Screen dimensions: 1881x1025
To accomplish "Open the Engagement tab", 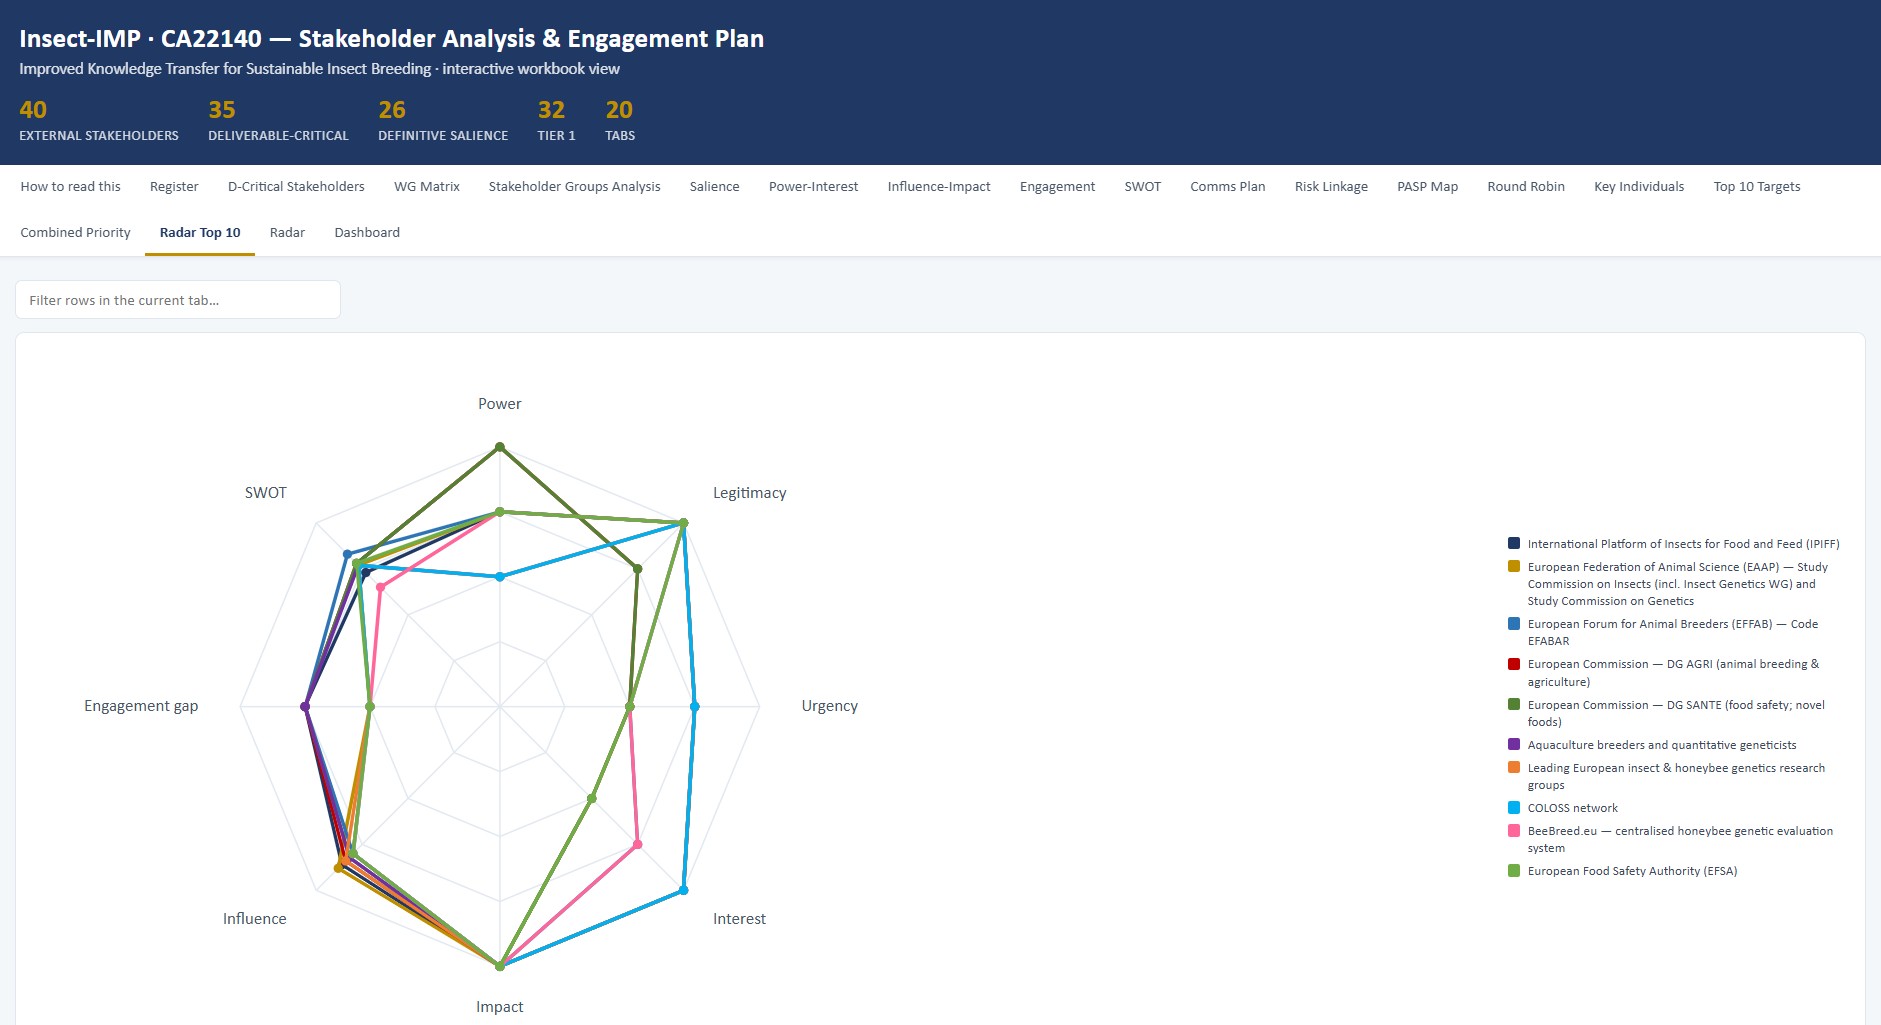I will (x=1057, y=187).
